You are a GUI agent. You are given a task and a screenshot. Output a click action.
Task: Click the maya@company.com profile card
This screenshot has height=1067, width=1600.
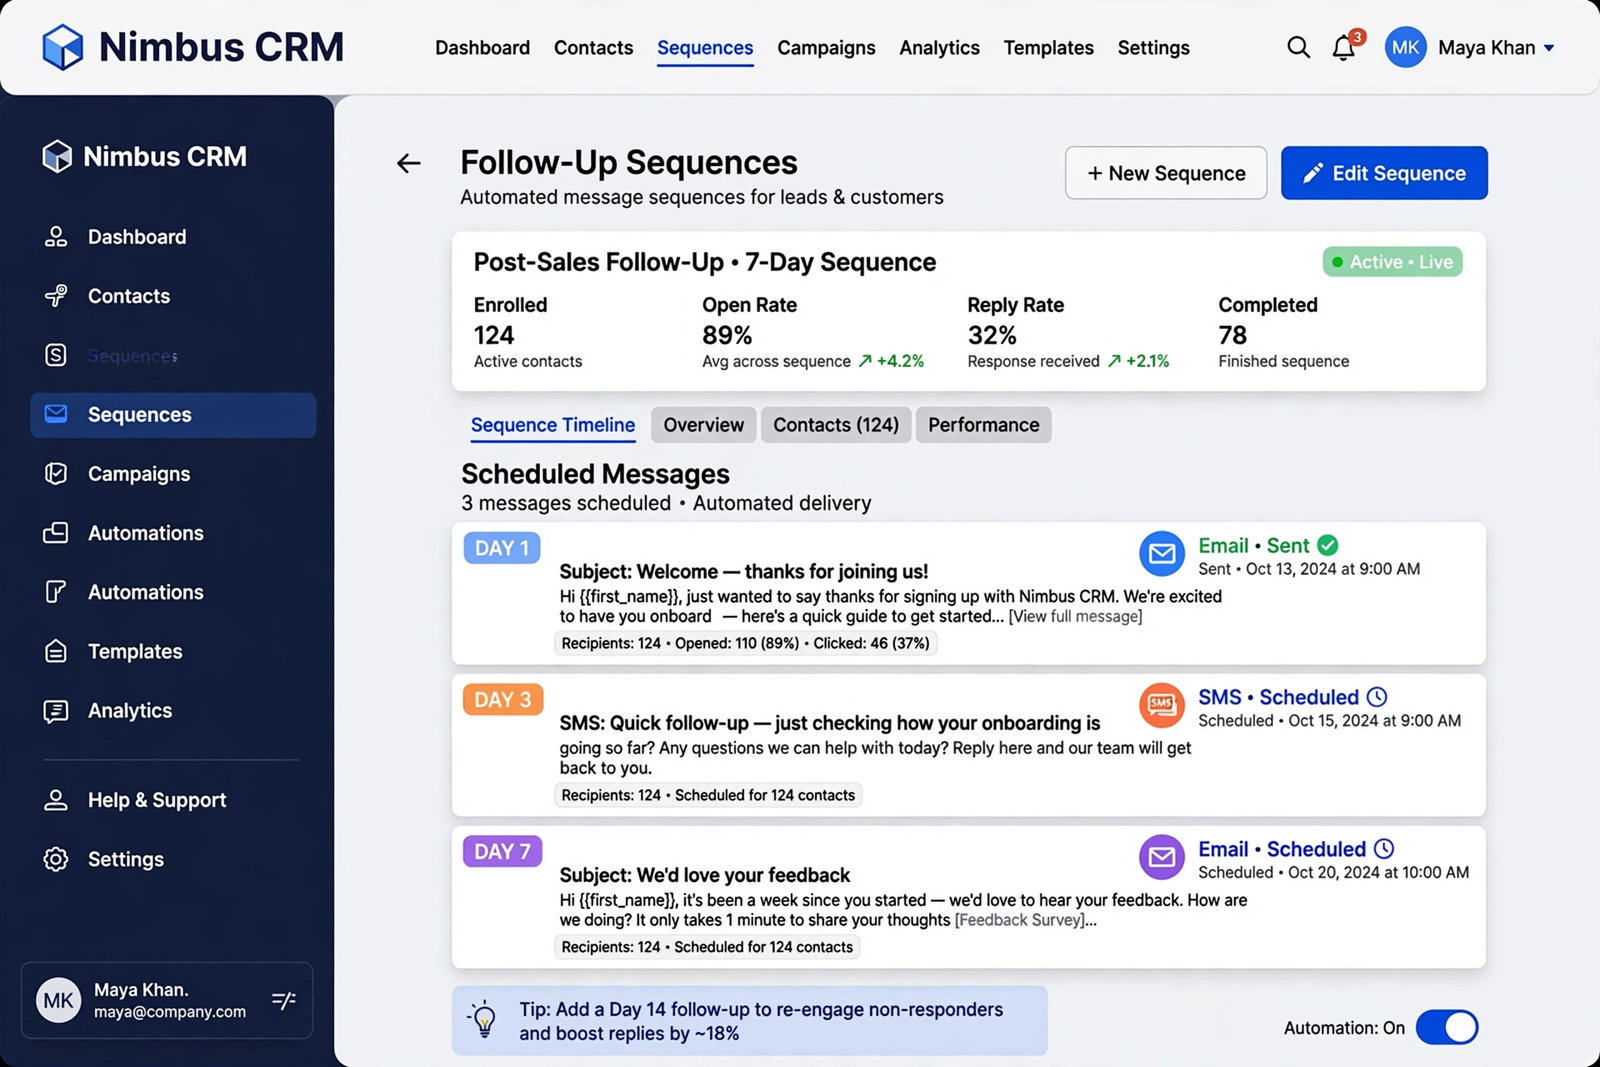tap(167, 1000)
